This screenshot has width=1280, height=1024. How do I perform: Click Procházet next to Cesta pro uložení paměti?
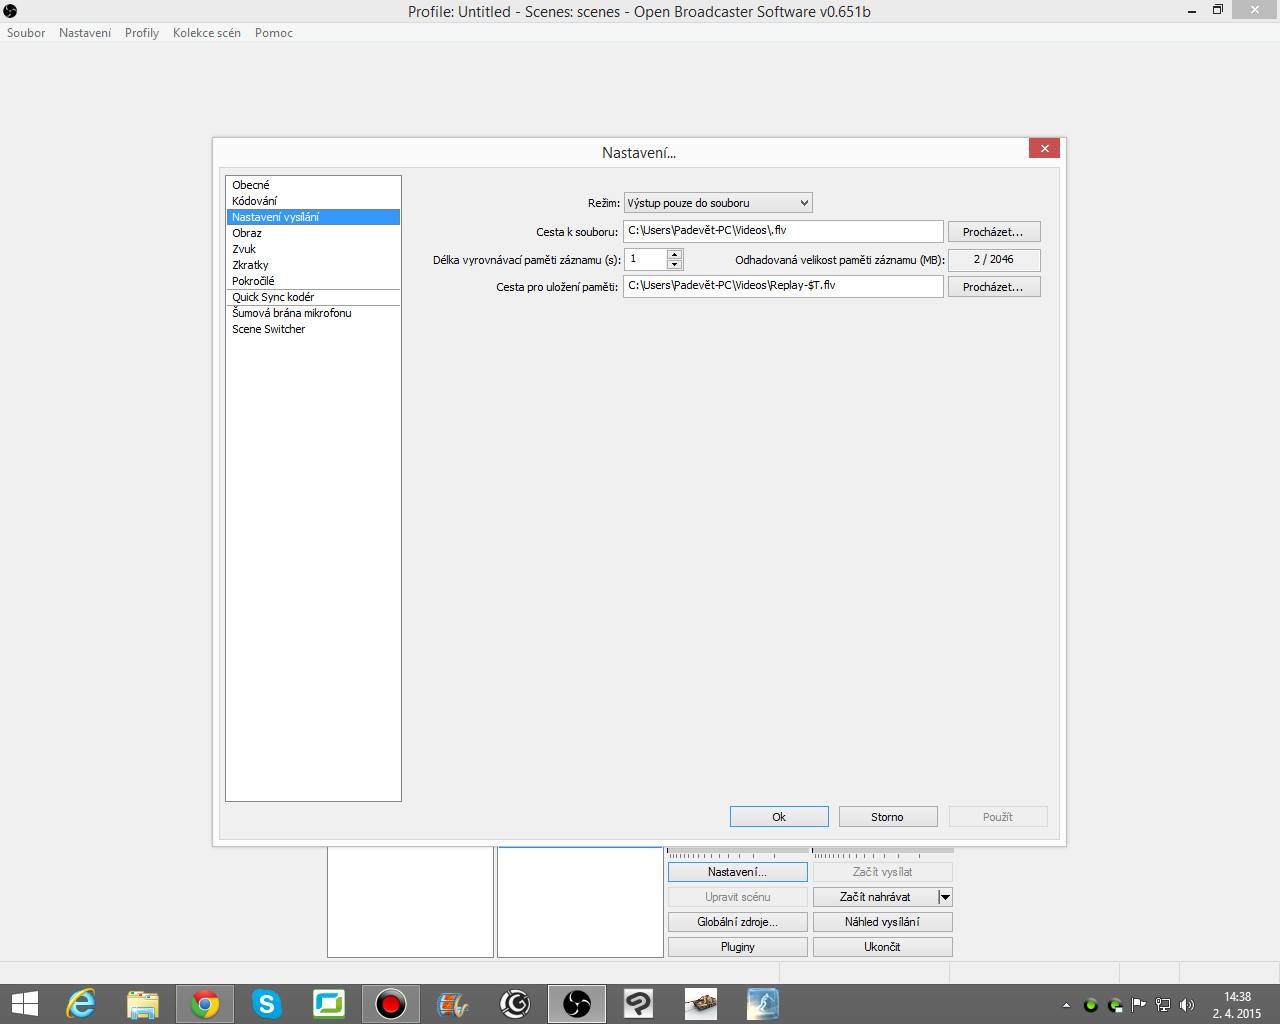993,287
